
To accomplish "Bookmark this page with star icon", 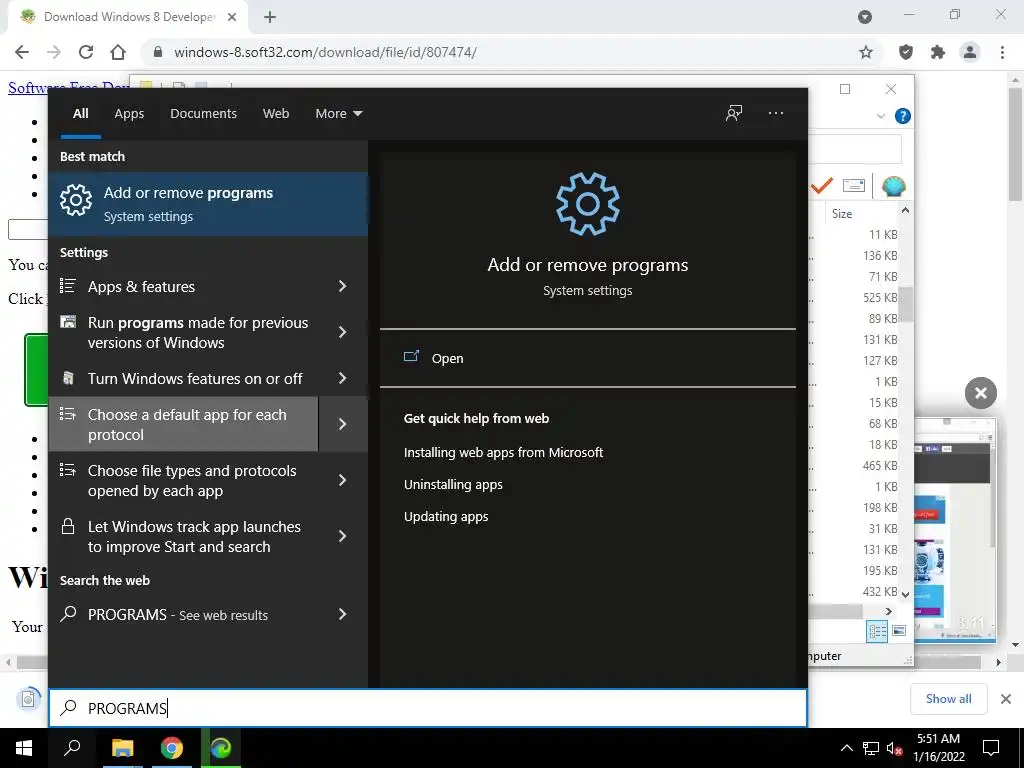I will coord(866,52).
